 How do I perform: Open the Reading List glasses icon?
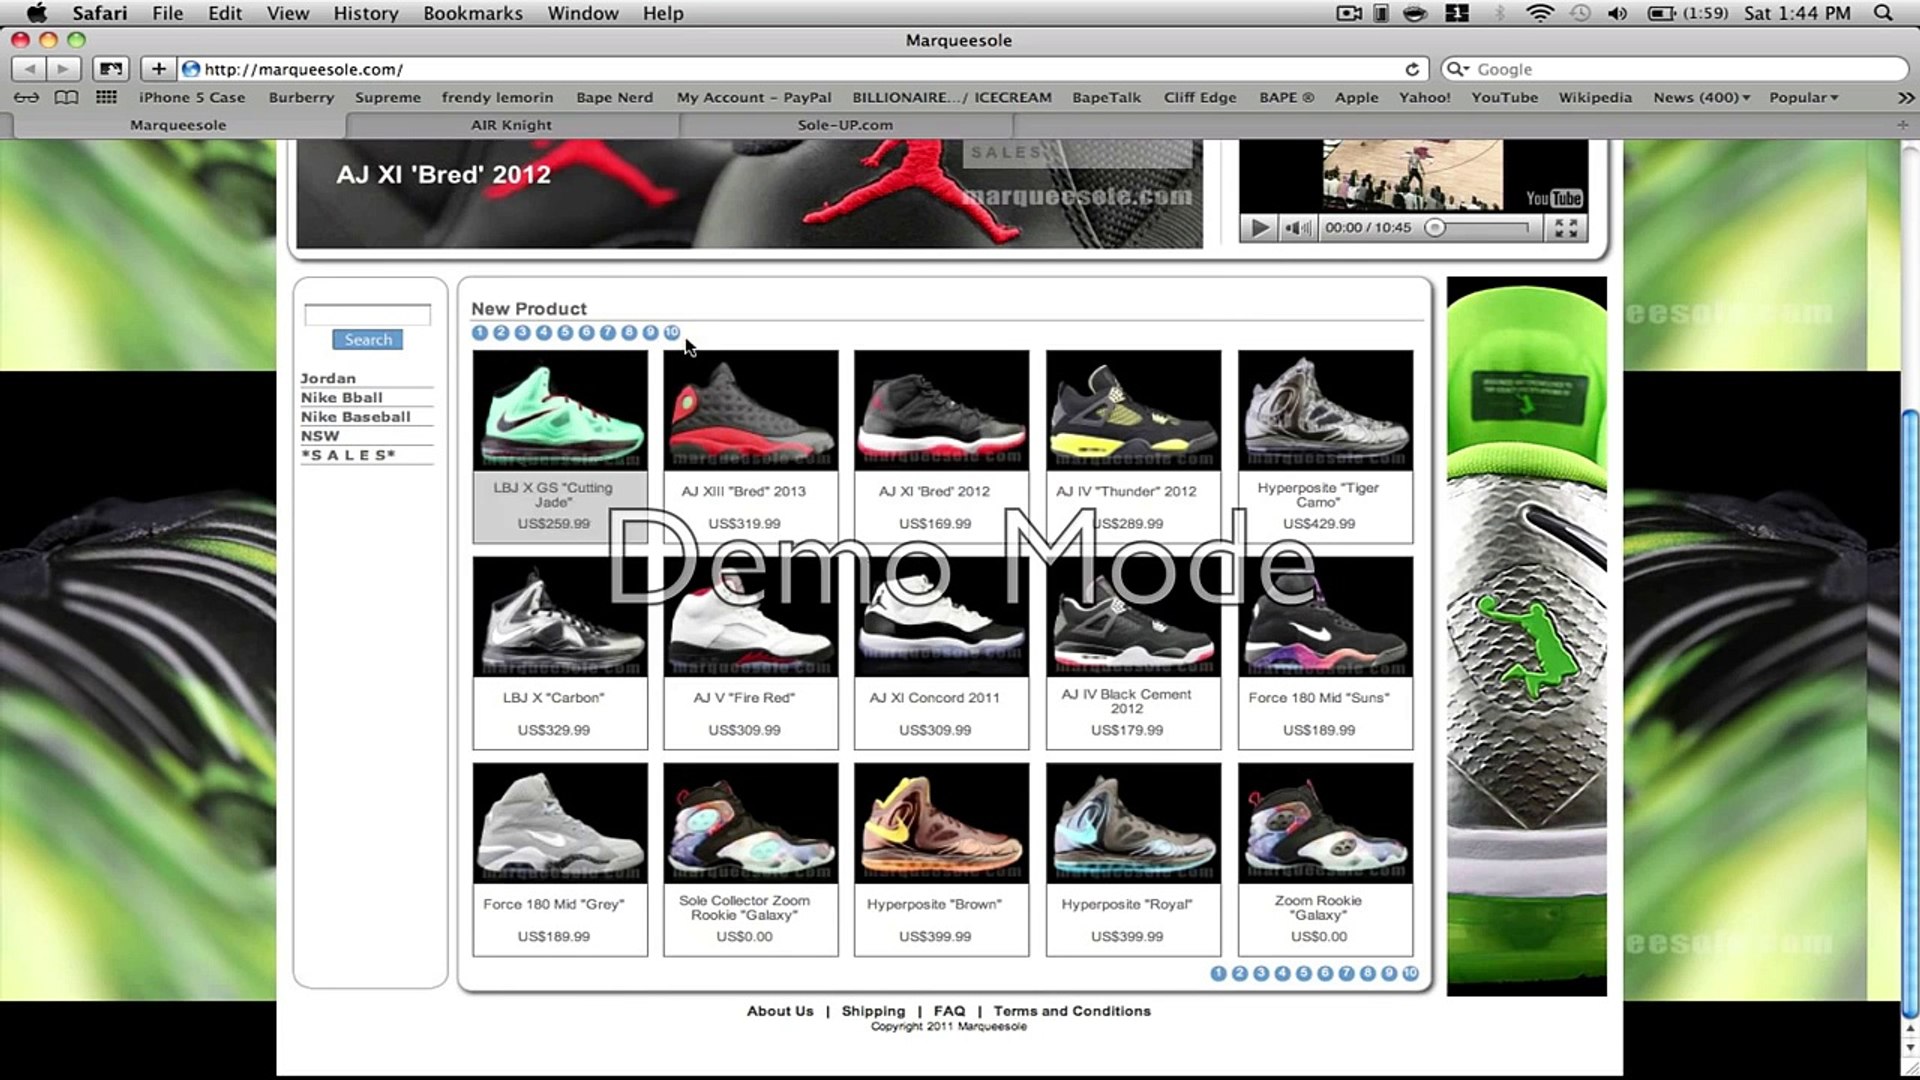(x=27, y=97)
